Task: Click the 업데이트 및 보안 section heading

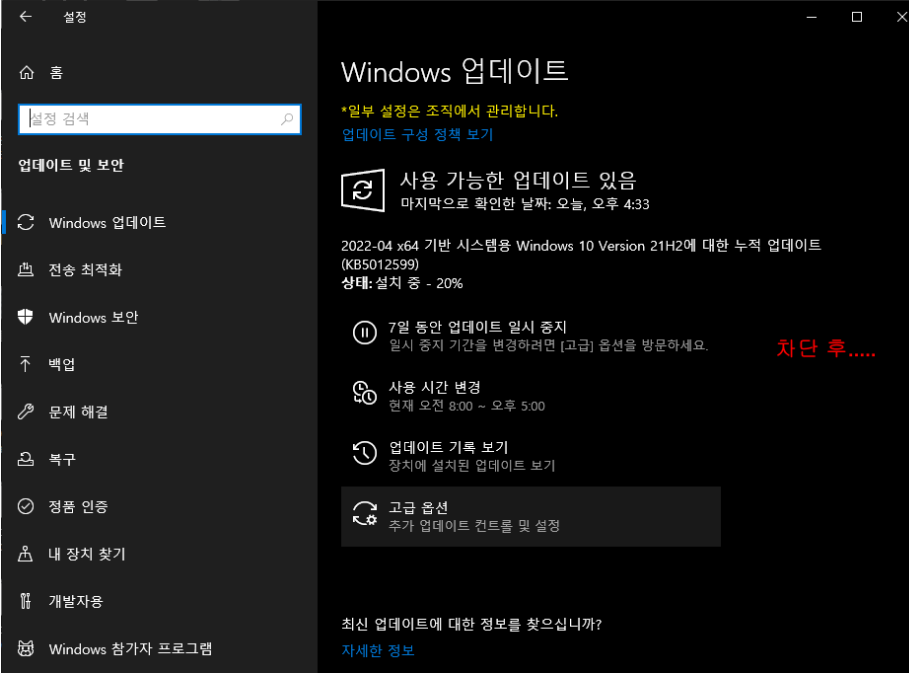Action: click(x=71, y=165)
